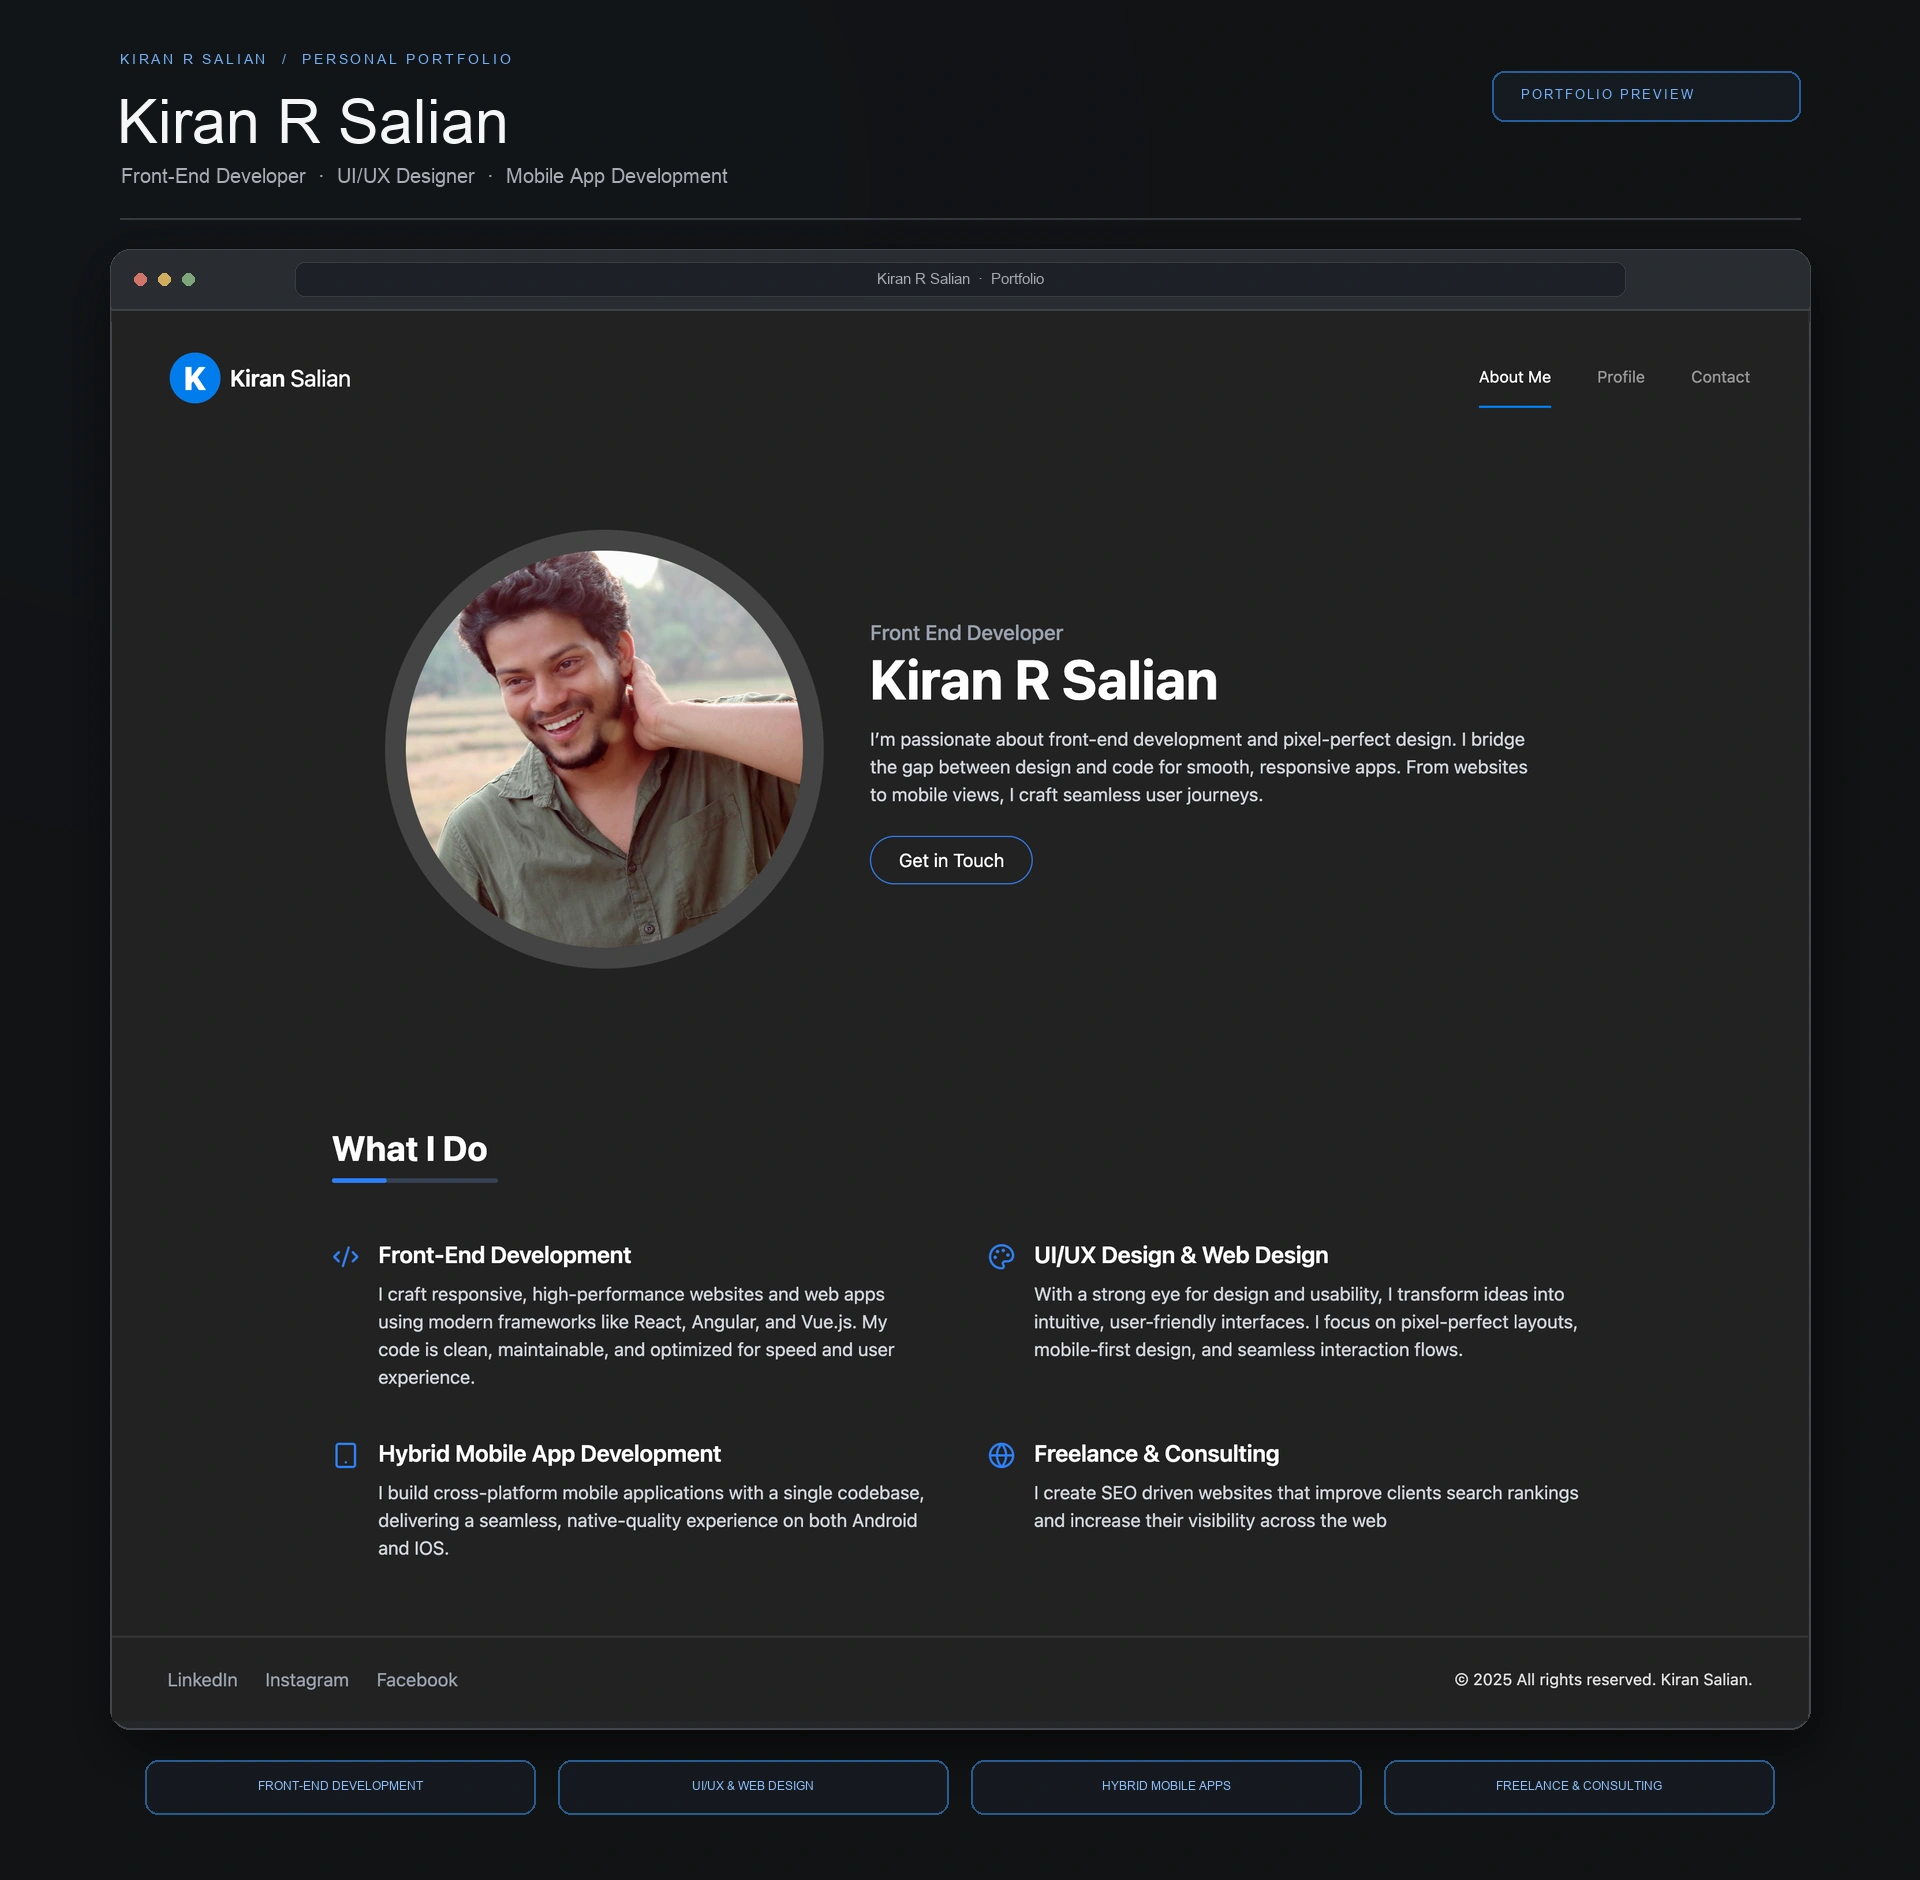Click the "I'm passionate about front-end" bio paragraph

pyautogui.click(x=1198, y=767)
